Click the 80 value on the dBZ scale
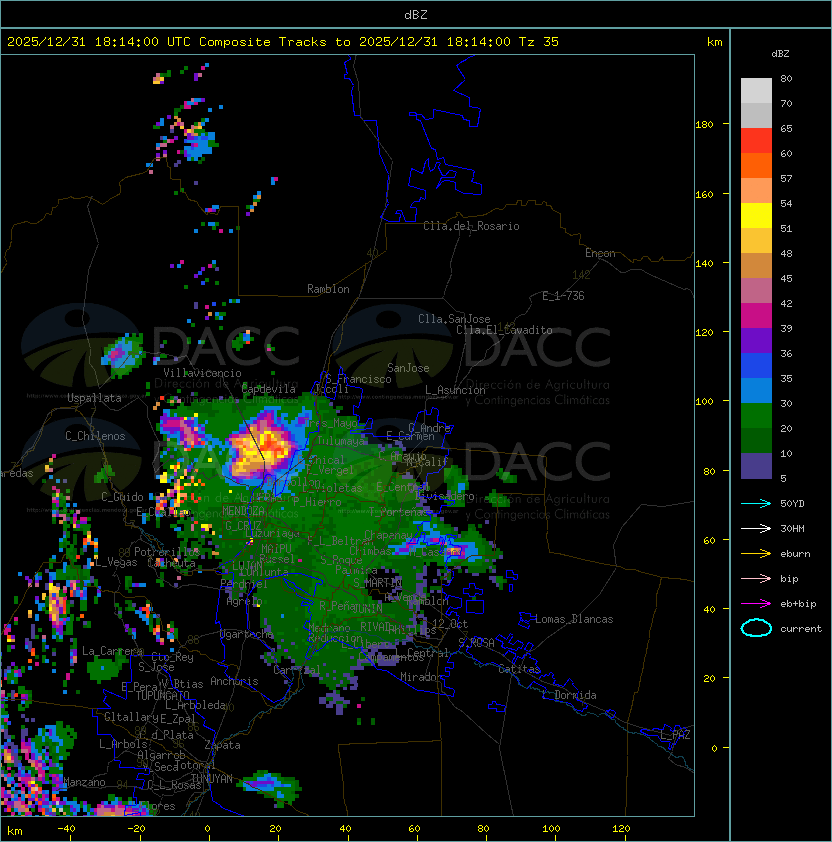The image size is (832, 842). [786, 78]
